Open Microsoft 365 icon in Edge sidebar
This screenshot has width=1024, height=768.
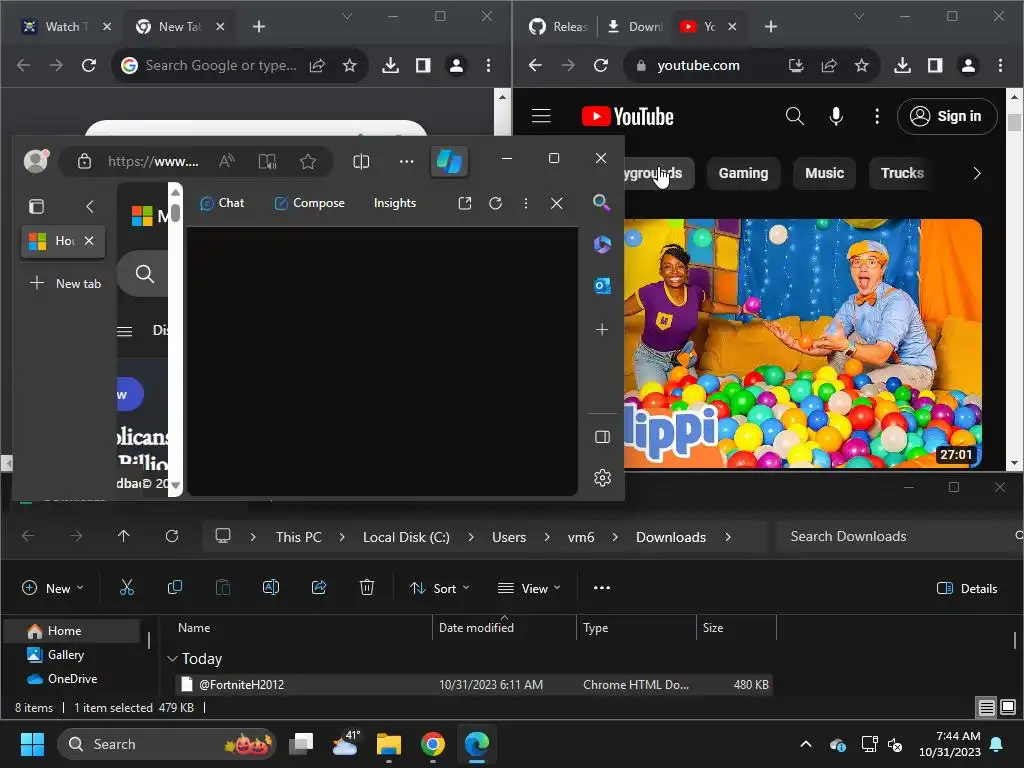coord(601,244)
